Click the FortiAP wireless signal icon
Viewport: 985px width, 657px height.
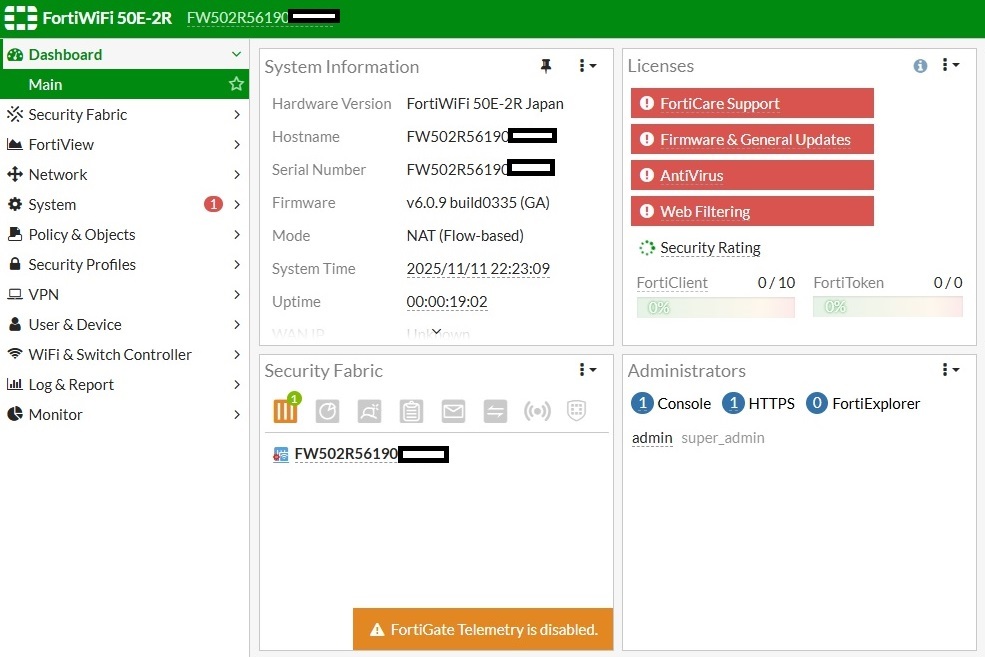tap(537, 411)
